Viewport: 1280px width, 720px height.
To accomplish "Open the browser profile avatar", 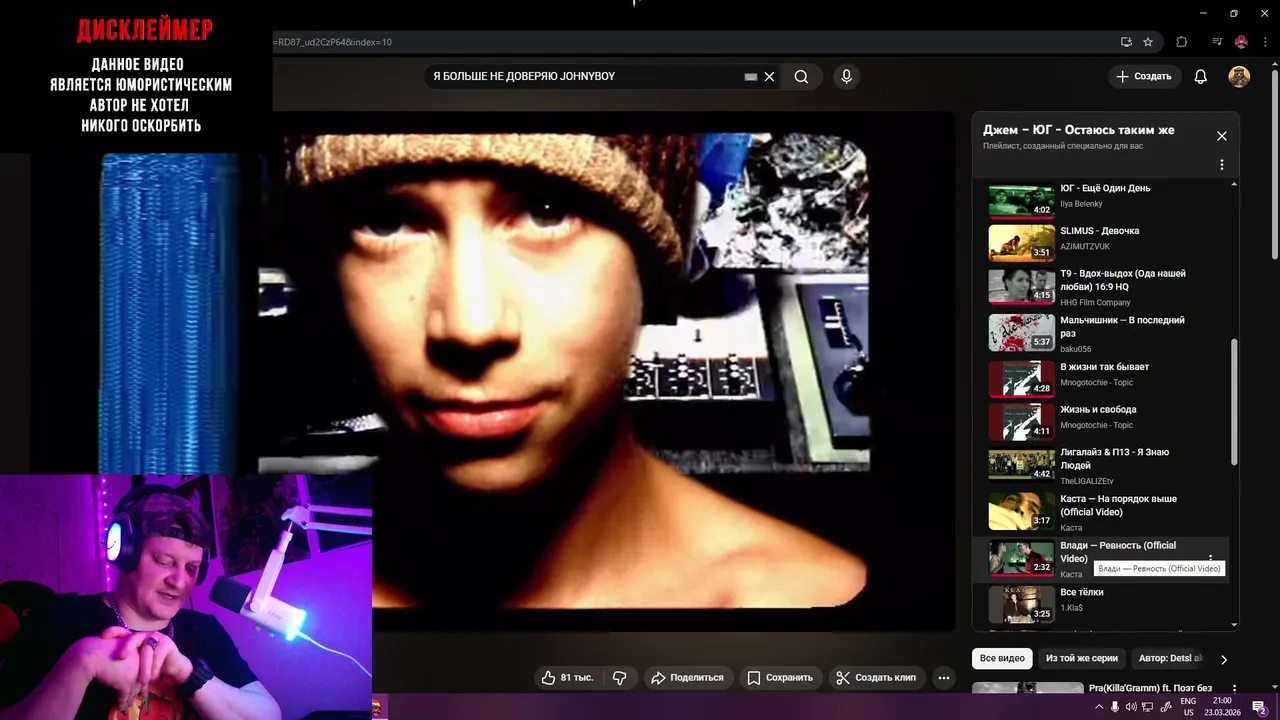I will pyautogui.click(x=1241, y=42).
